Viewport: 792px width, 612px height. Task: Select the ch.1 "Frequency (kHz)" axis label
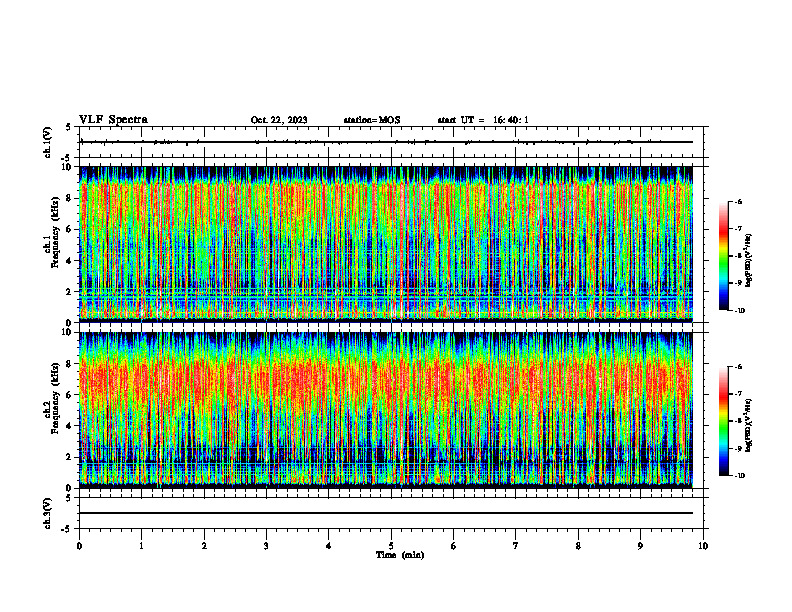53,232
